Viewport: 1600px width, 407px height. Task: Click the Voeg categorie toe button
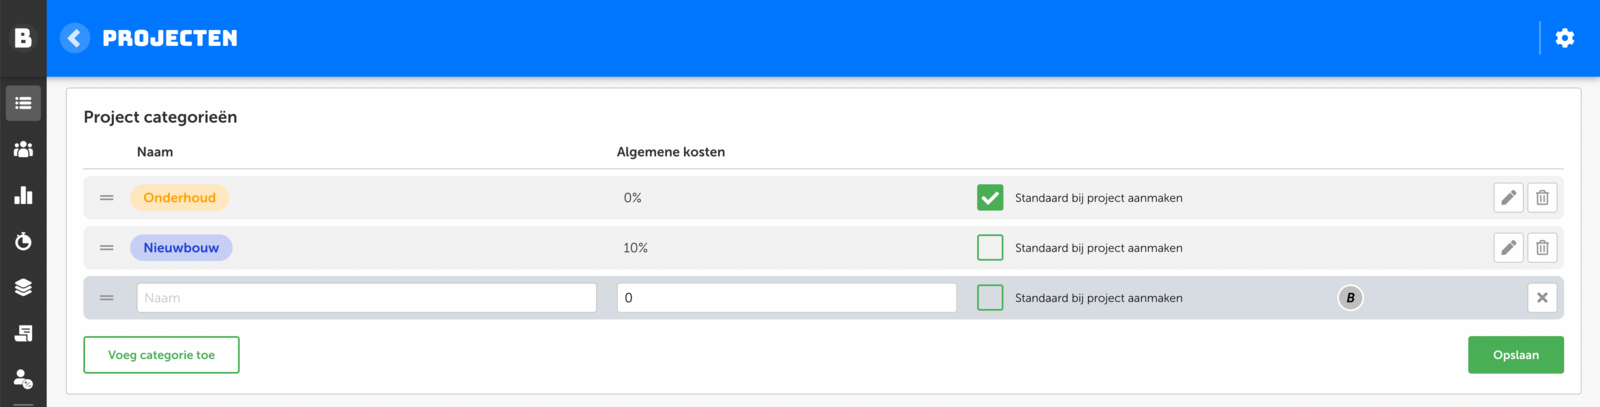tap(161, 355)
